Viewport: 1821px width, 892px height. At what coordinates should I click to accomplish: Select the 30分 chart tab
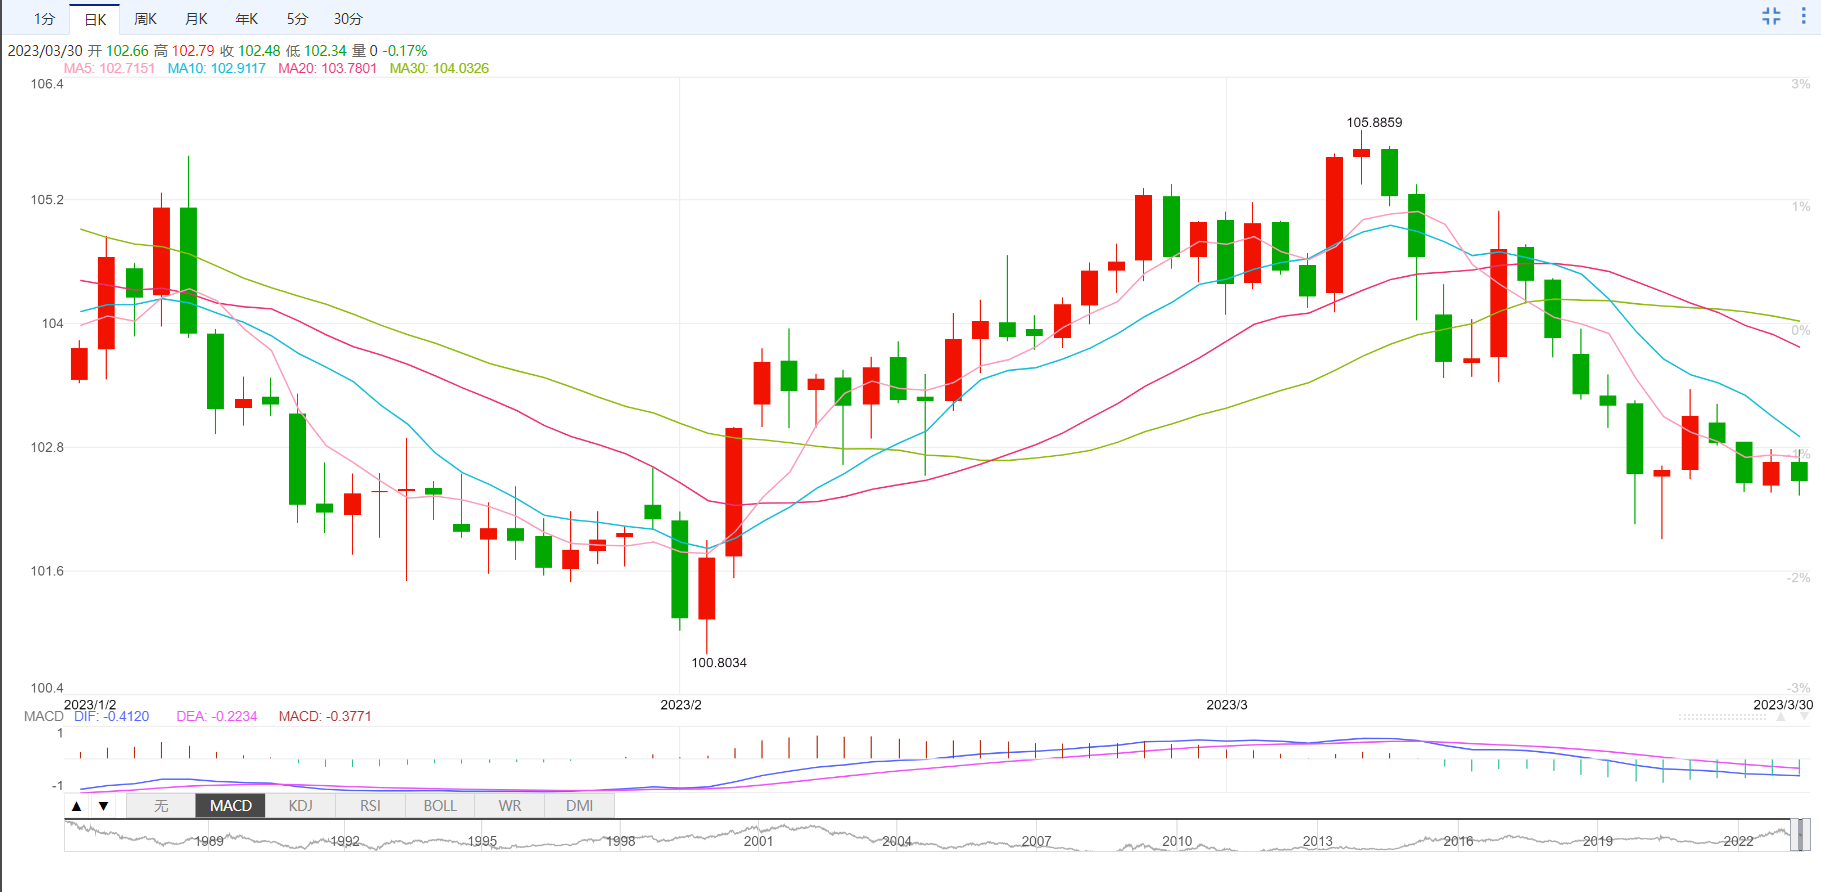(x=348, y=19)
